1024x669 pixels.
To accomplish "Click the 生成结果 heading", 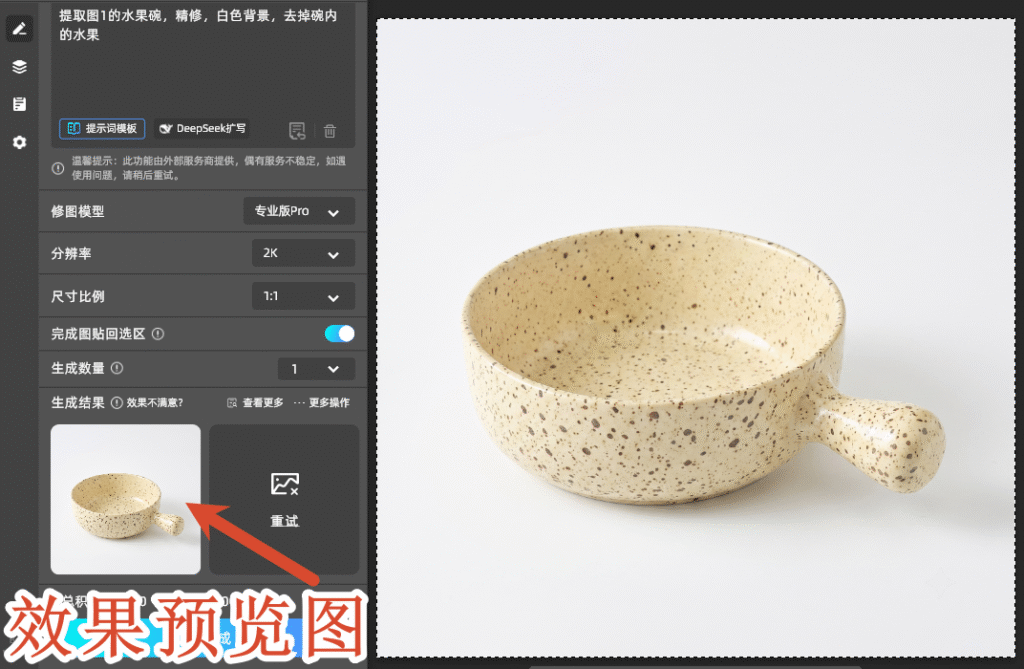I will (78, 402).
